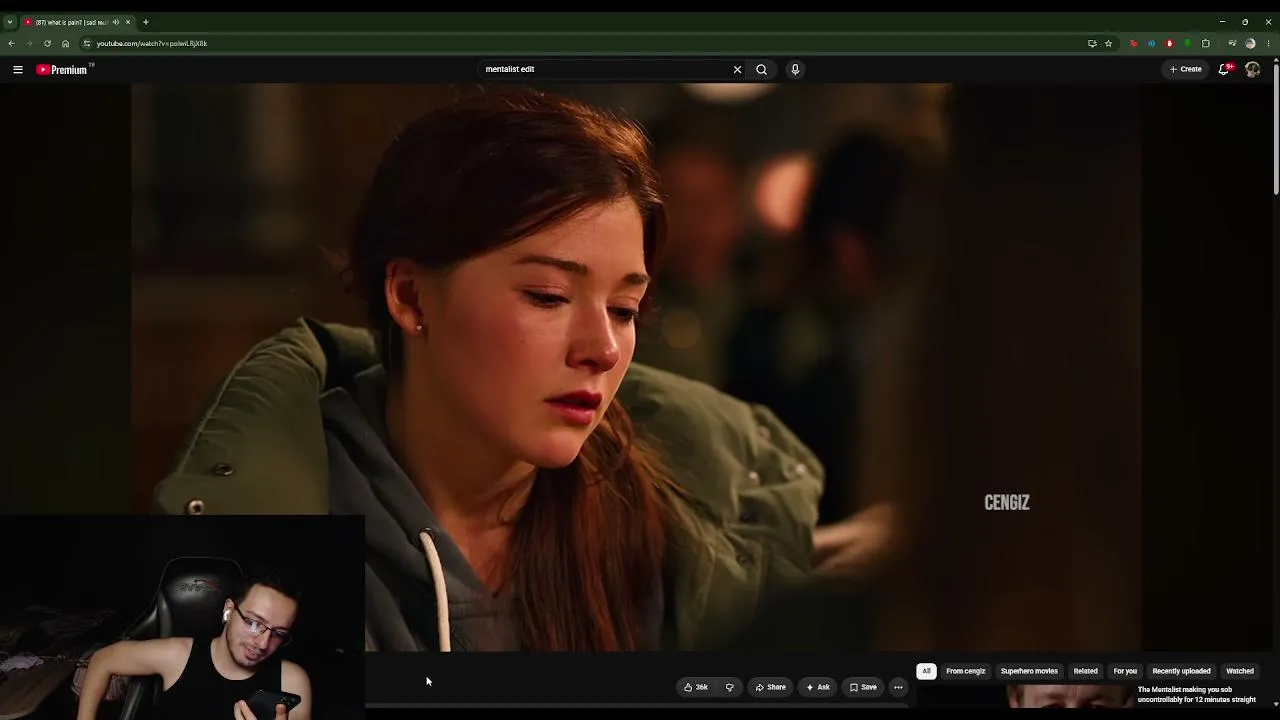View site information in address bar
1280x720 pixels.
[87, 43]
